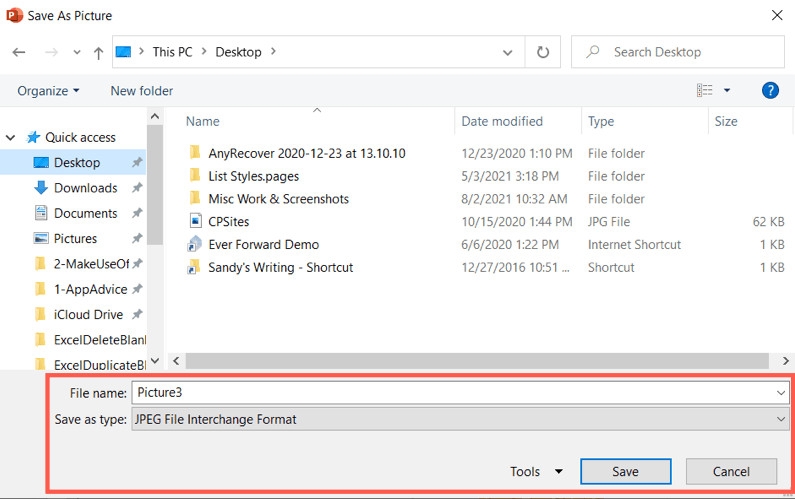
Task: Select Quick access in navigation pane
Action: click(80, 137)
